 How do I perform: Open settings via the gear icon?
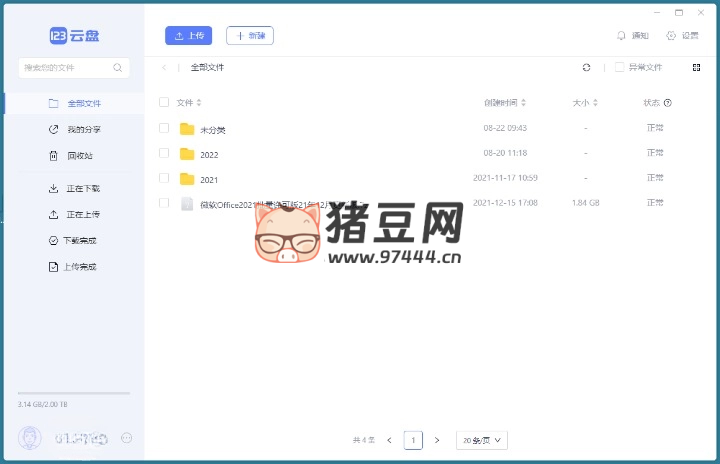[671, 36]
